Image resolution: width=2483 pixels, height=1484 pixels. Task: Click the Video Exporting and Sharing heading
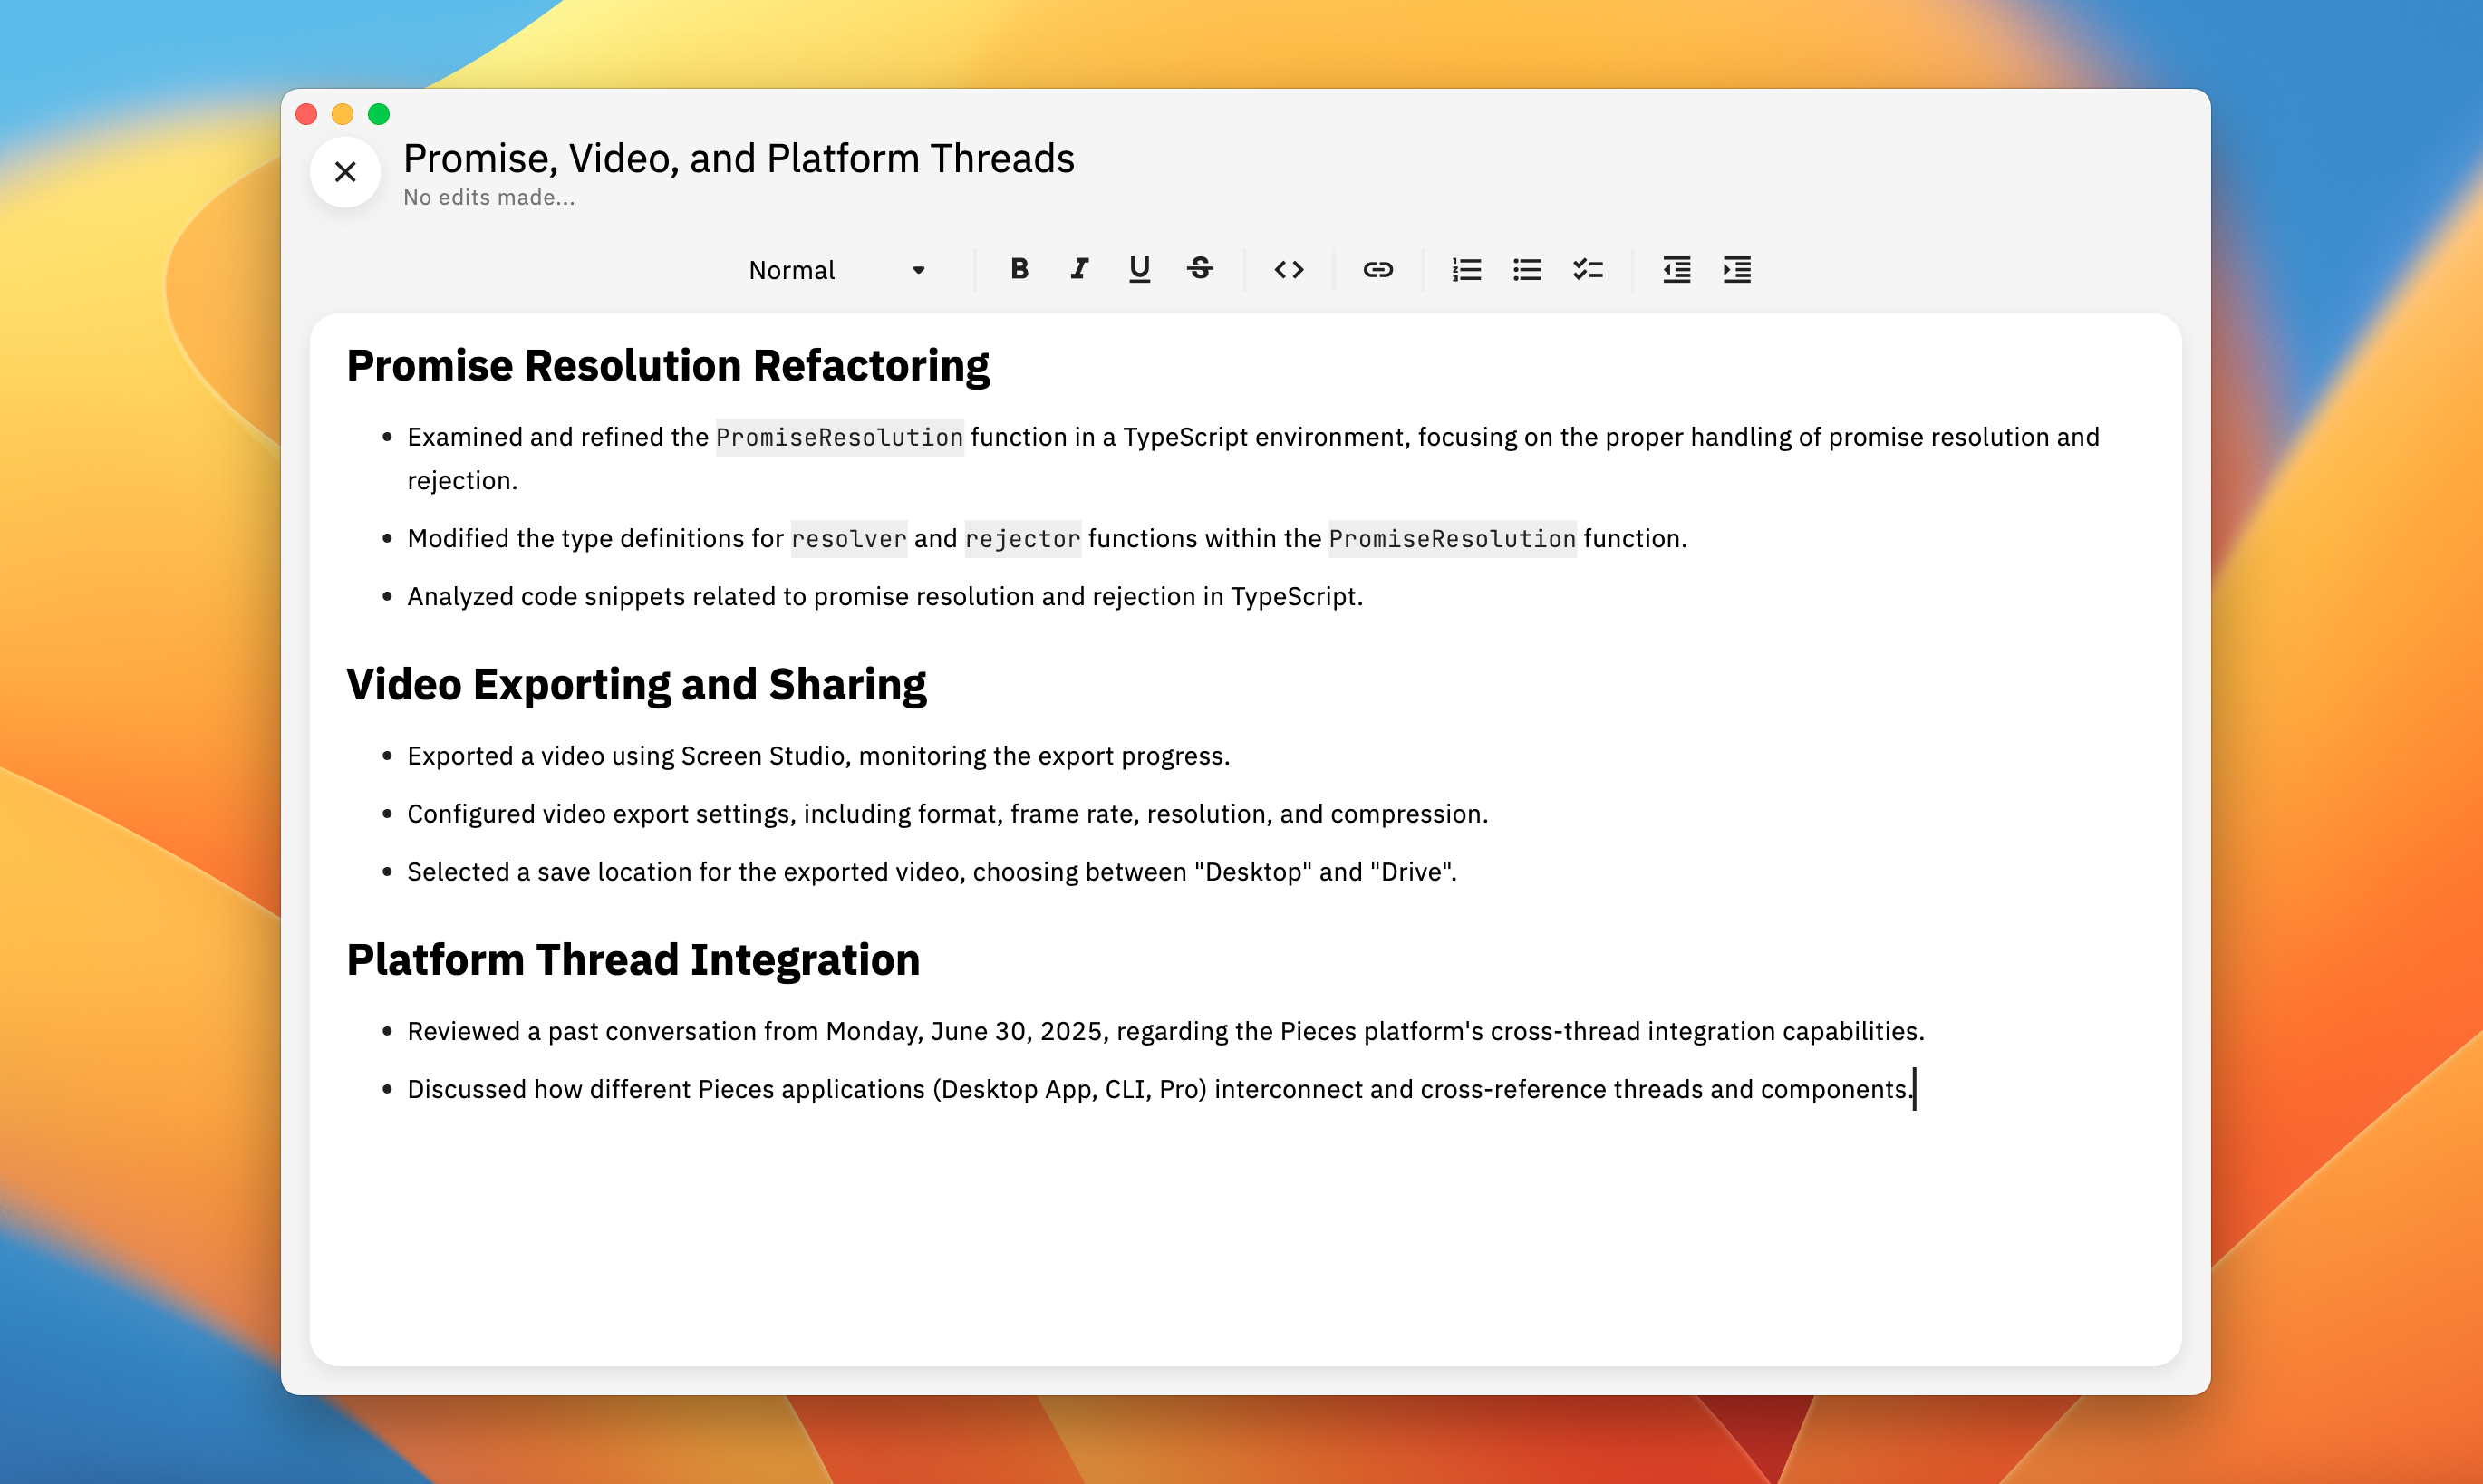click(636, 685)
